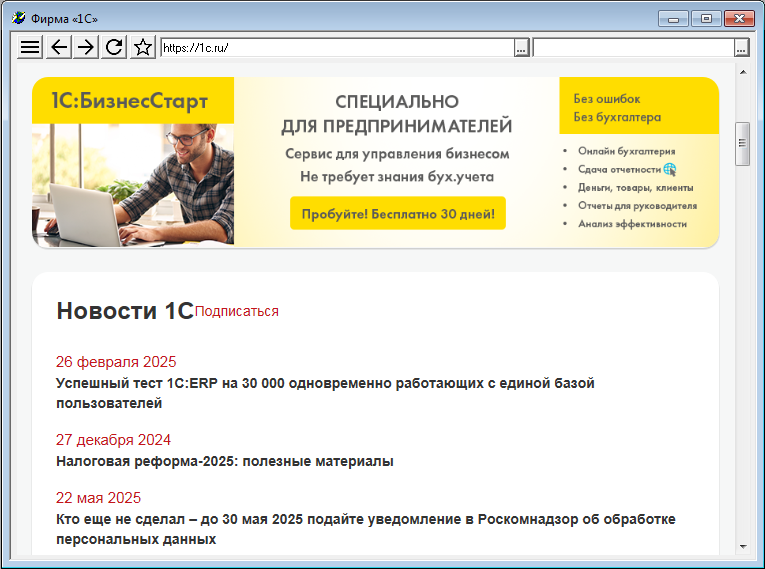Click scrollbar down arrow
The width and height of the screenshot is (765, 569).
tap(743, 547)
